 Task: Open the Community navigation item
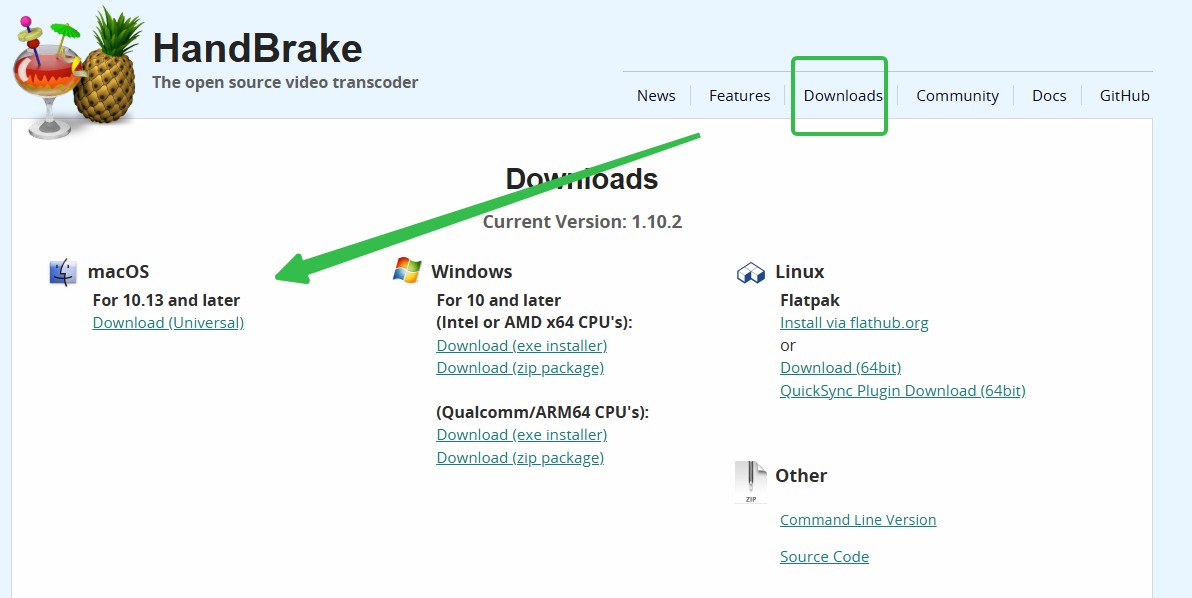(x=957, y=96)
